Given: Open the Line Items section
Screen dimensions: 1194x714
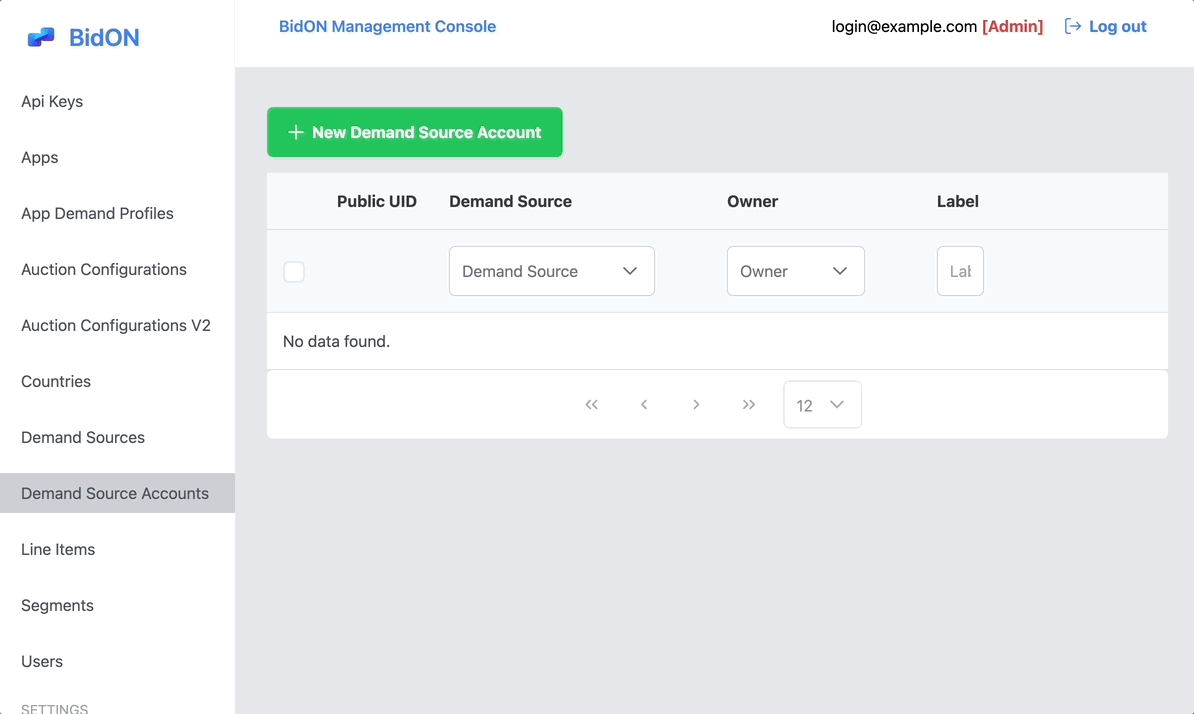Looking at the screenshot, I should pos(58,549).
